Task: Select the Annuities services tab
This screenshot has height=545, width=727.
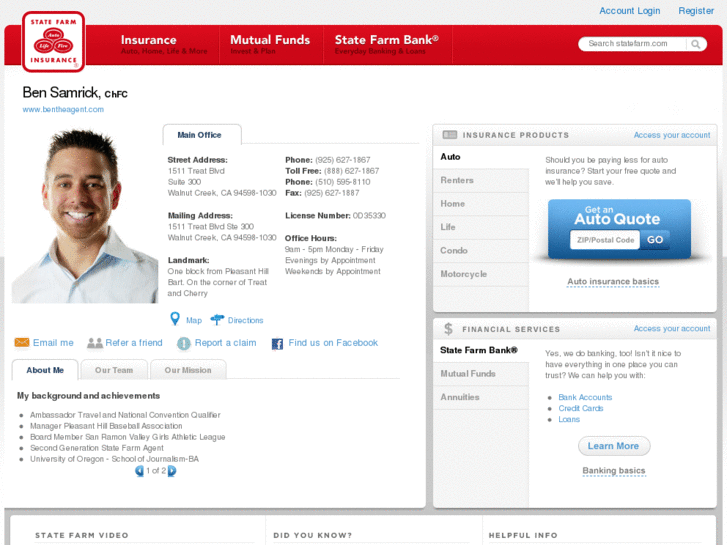Action: (481, 398)
